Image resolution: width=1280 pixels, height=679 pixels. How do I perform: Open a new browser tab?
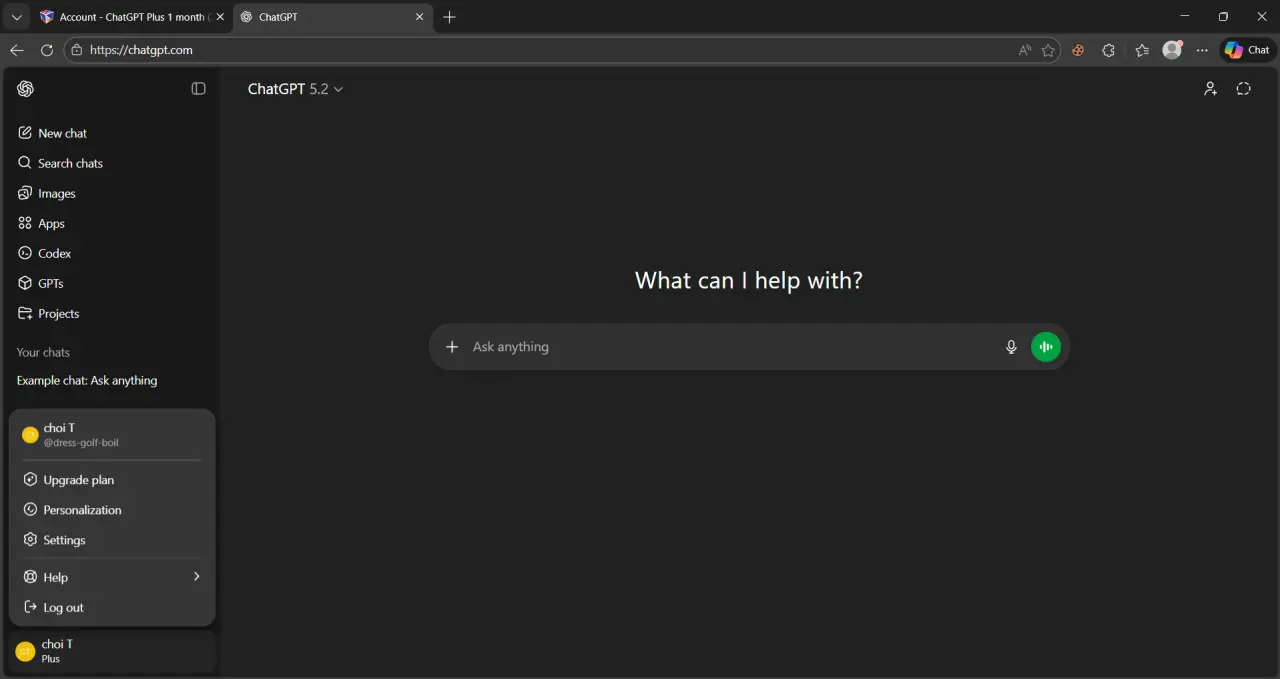pos(450,17)
